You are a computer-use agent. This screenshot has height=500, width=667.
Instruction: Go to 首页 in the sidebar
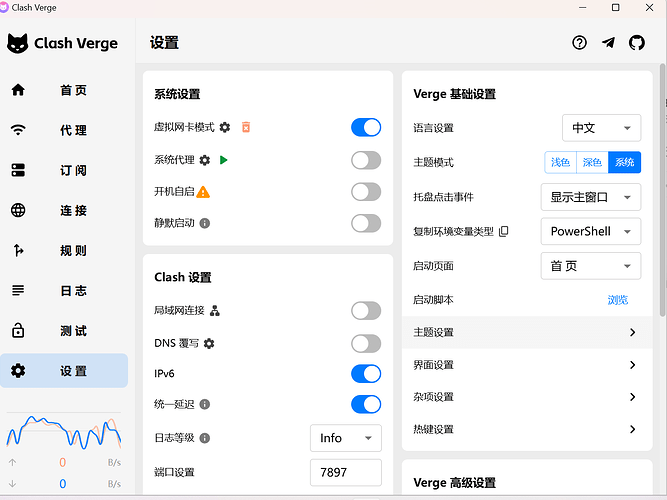pos(64,90)
